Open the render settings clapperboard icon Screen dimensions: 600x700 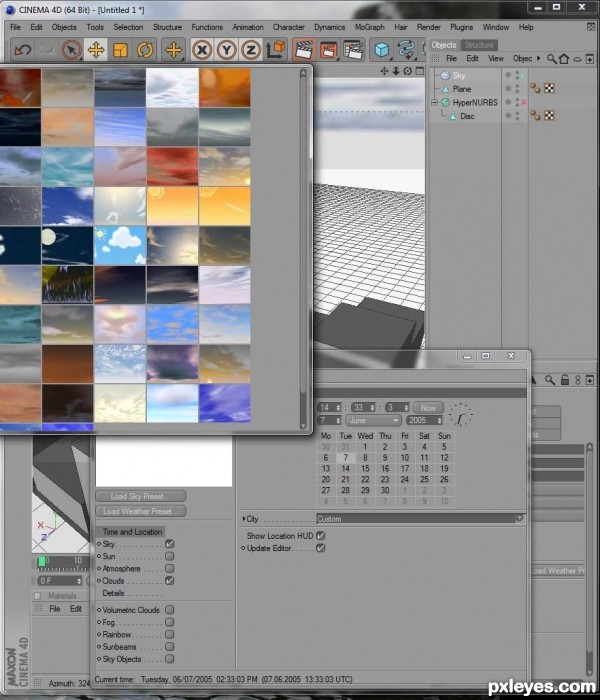353,50
